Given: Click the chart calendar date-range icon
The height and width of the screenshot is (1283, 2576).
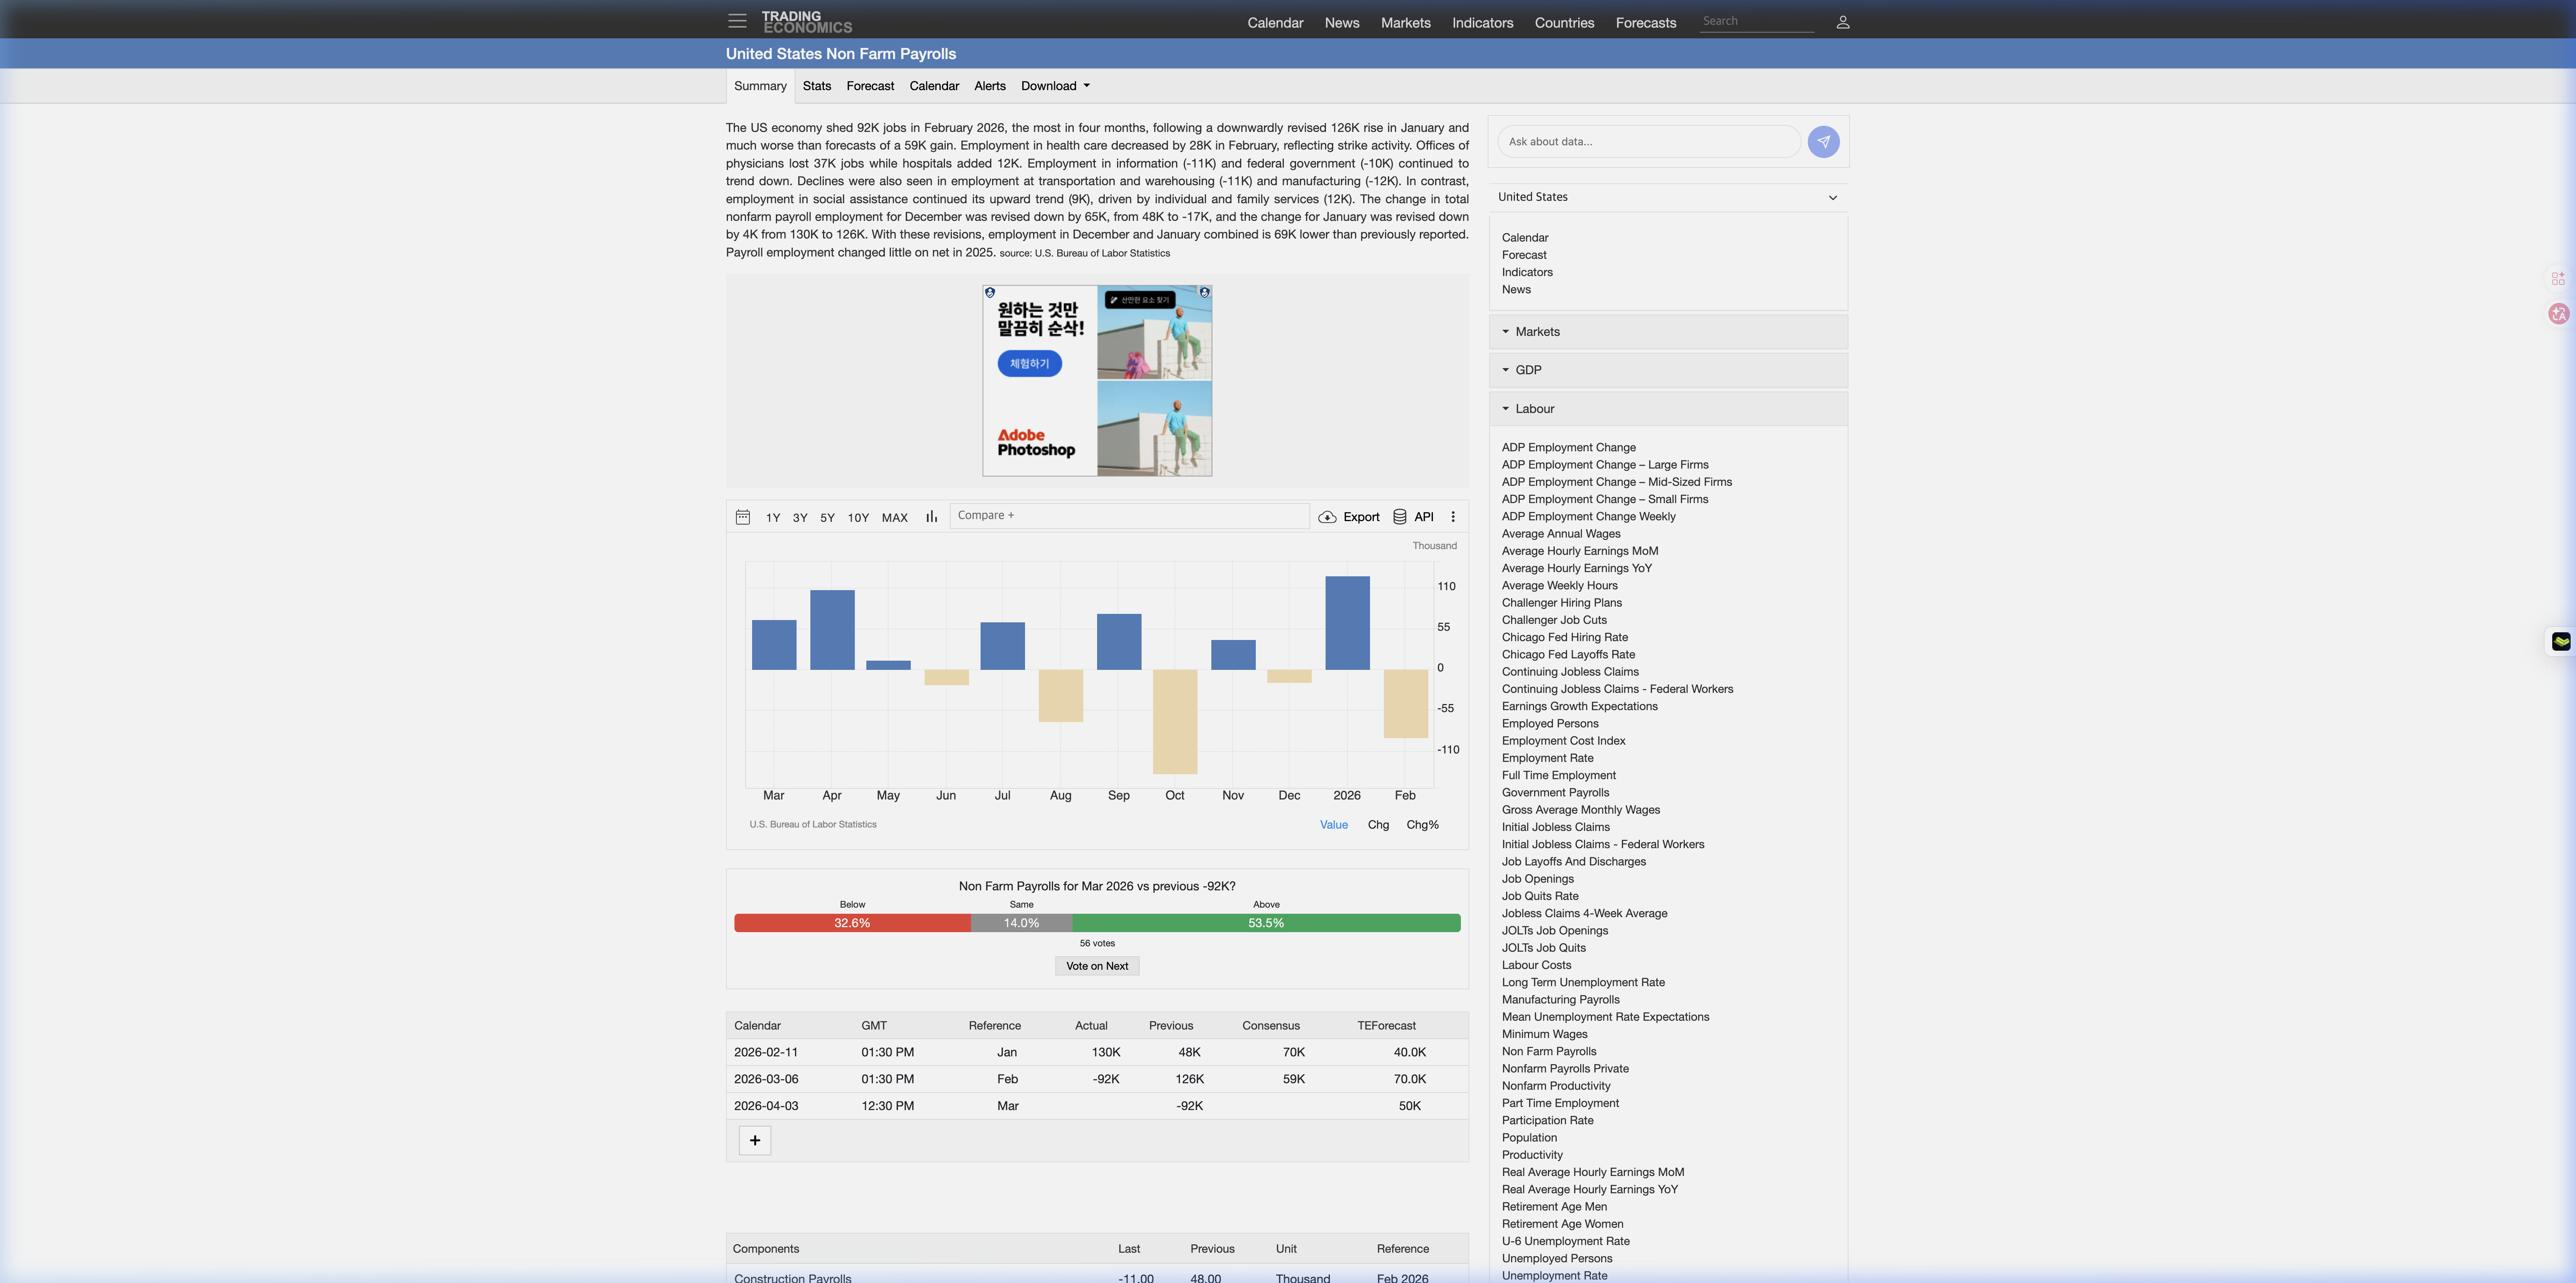Looking at the screenshot, I should (x=743, y=517).
